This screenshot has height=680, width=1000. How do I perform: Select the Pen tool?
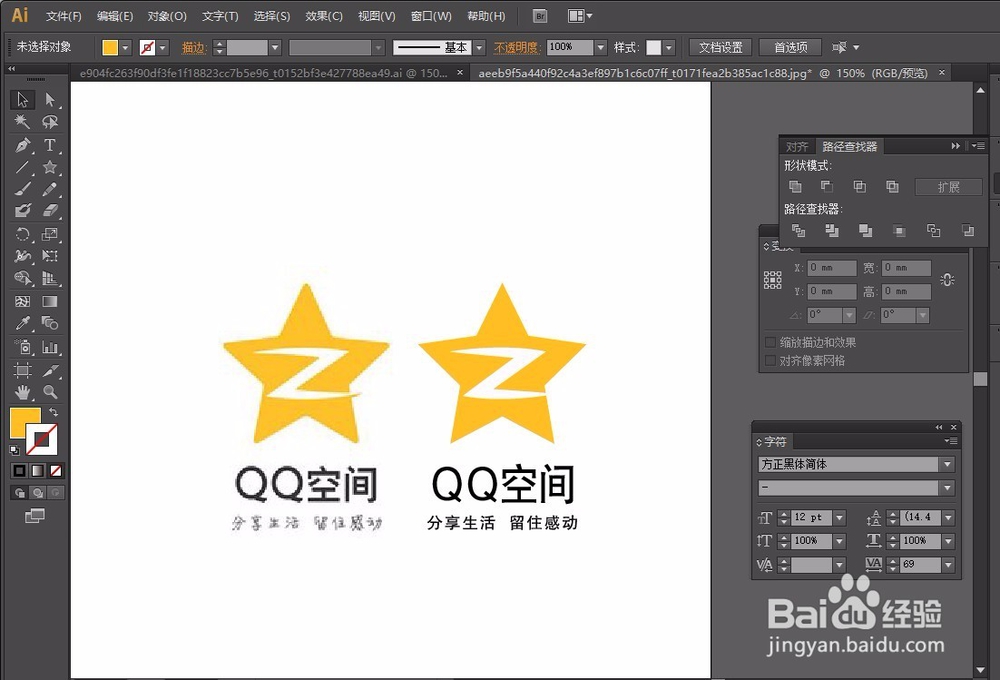point(22,145)
